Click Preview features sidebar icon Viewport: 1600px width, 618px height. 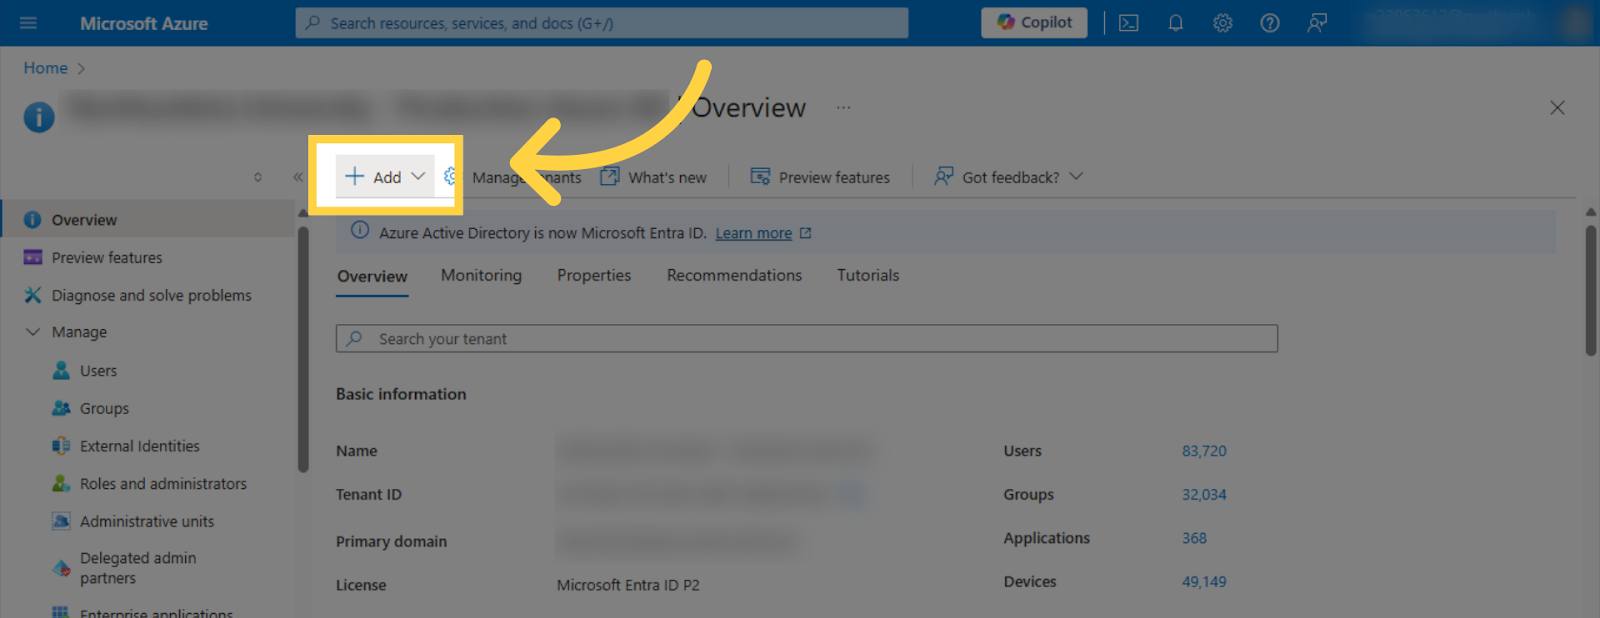(33, 257)
